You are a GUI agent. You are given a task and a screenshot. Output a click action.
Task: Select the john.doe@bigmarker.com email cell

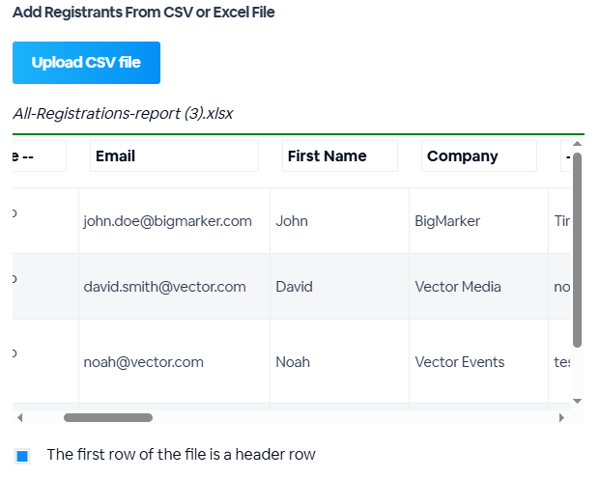(167, 221)
